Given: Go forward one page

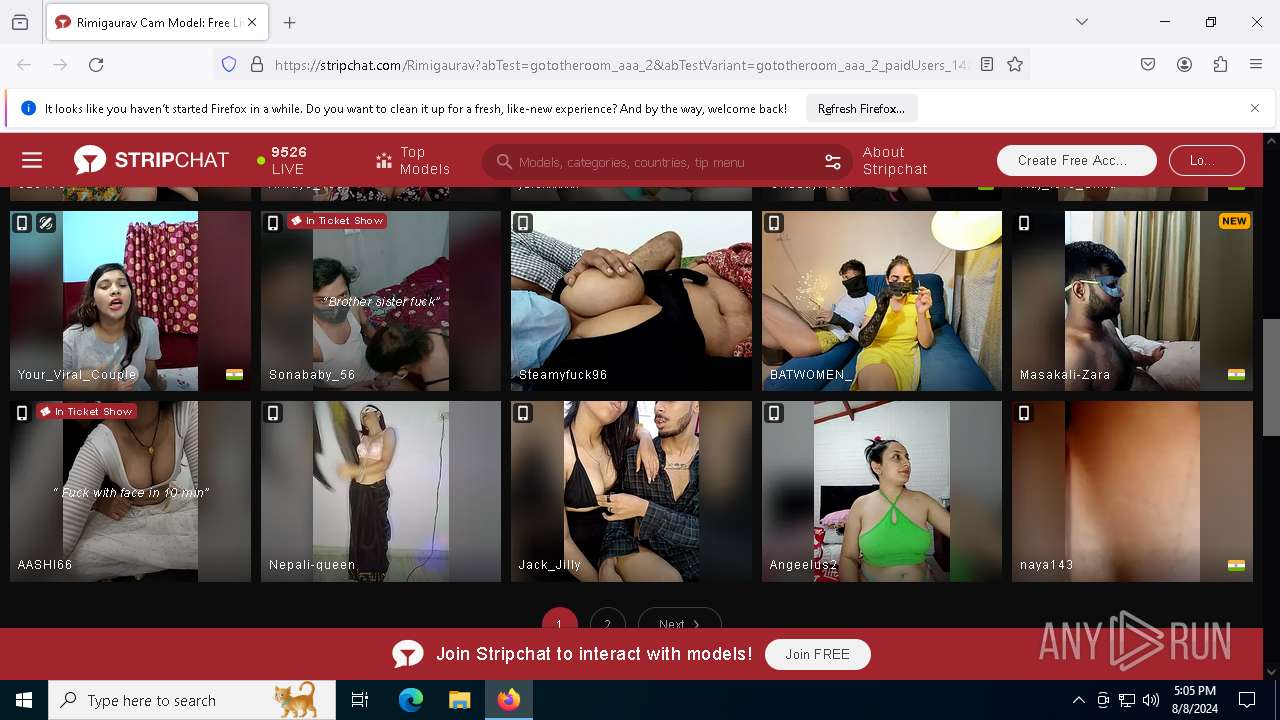Looking at the screenshot, I should click(x=60, y=64).
